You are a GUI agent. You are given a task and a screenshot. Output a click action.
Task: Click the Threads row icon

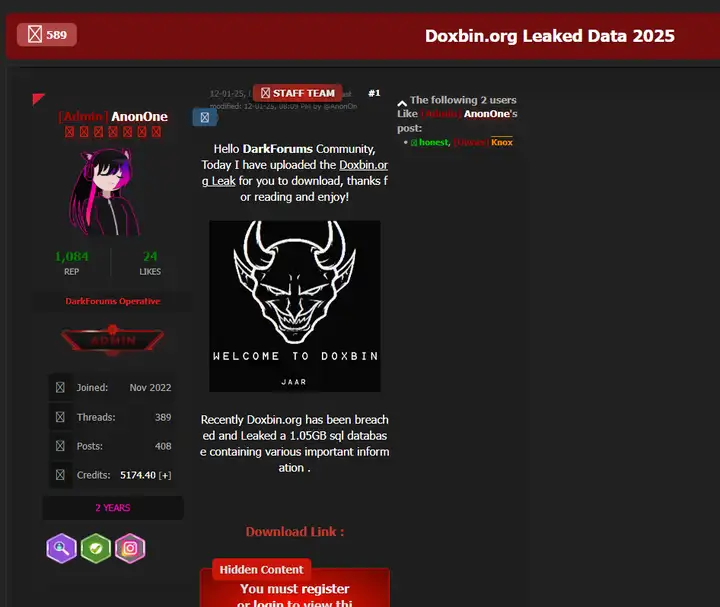point(60,417)
